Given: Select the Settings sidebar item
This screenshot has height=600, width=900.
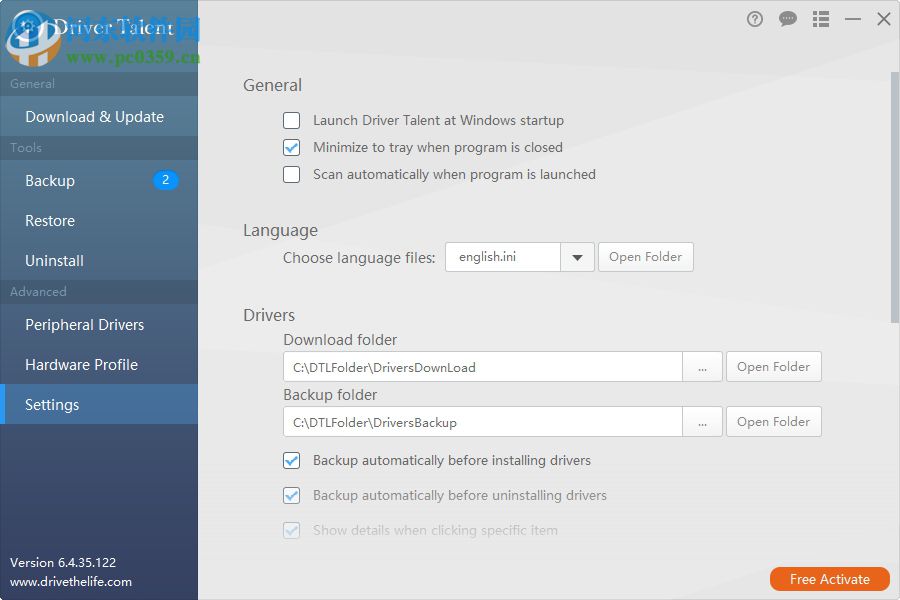Looking at the screenshot, I should coord(99,405).
